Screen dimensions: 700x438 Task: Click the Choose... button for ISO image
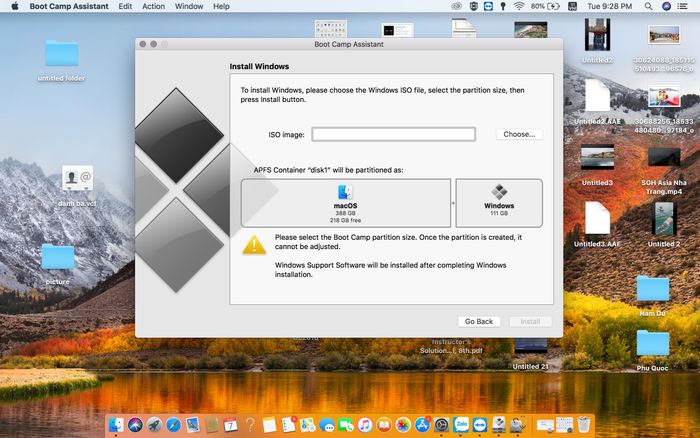tap(519, 134)
